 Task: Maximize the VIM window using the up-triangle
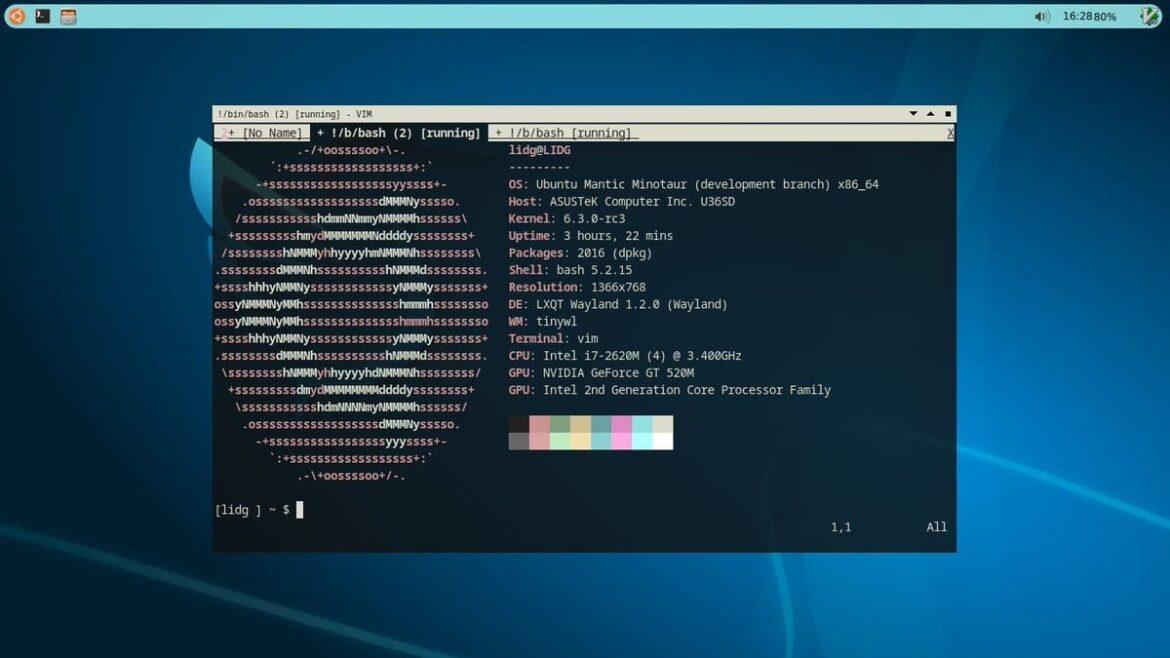pyautogui.click(x=931, y=114)
